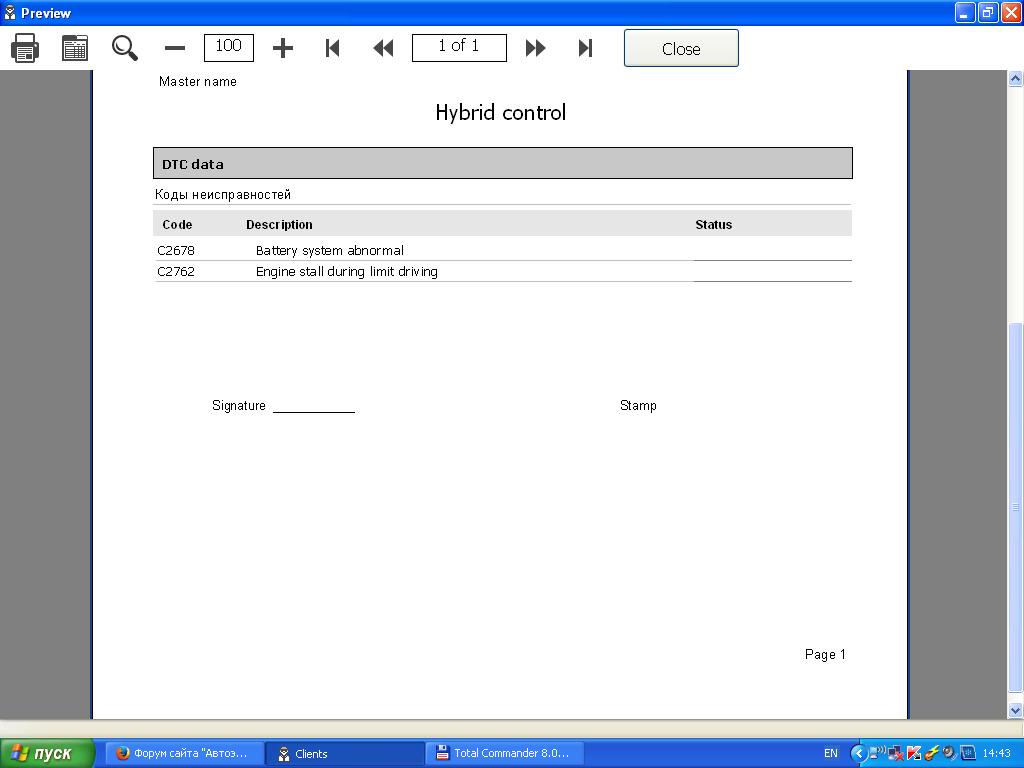The height and width of the screenshot is (768, 1024).
Task: Click the 'Master name' label
Action: point(198,82)
